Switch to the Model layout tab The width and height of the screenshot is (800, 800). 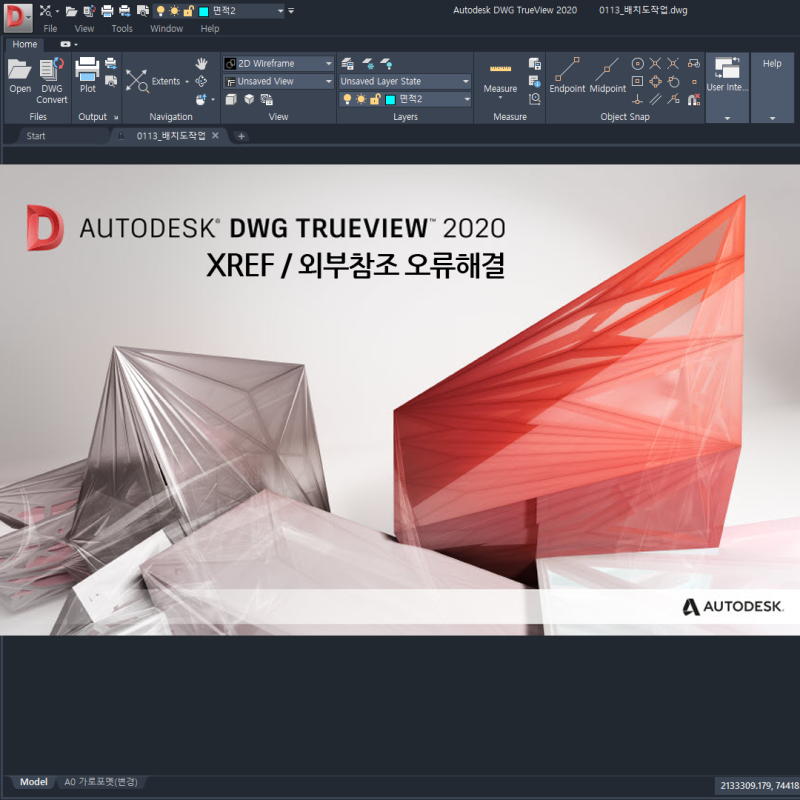[34, 782]
